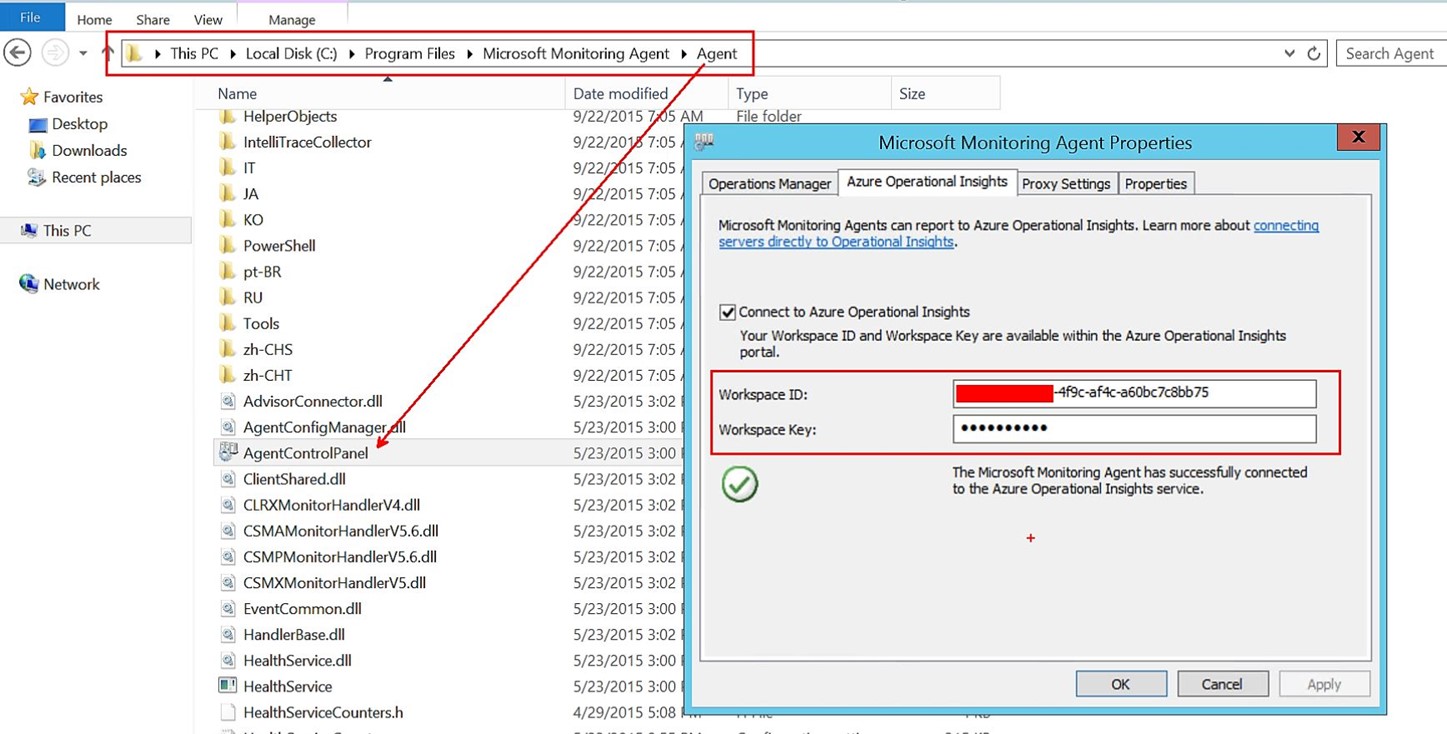Open Recent places in navigation pane
The image size is (1447, 734).
(x=96, y=177)
